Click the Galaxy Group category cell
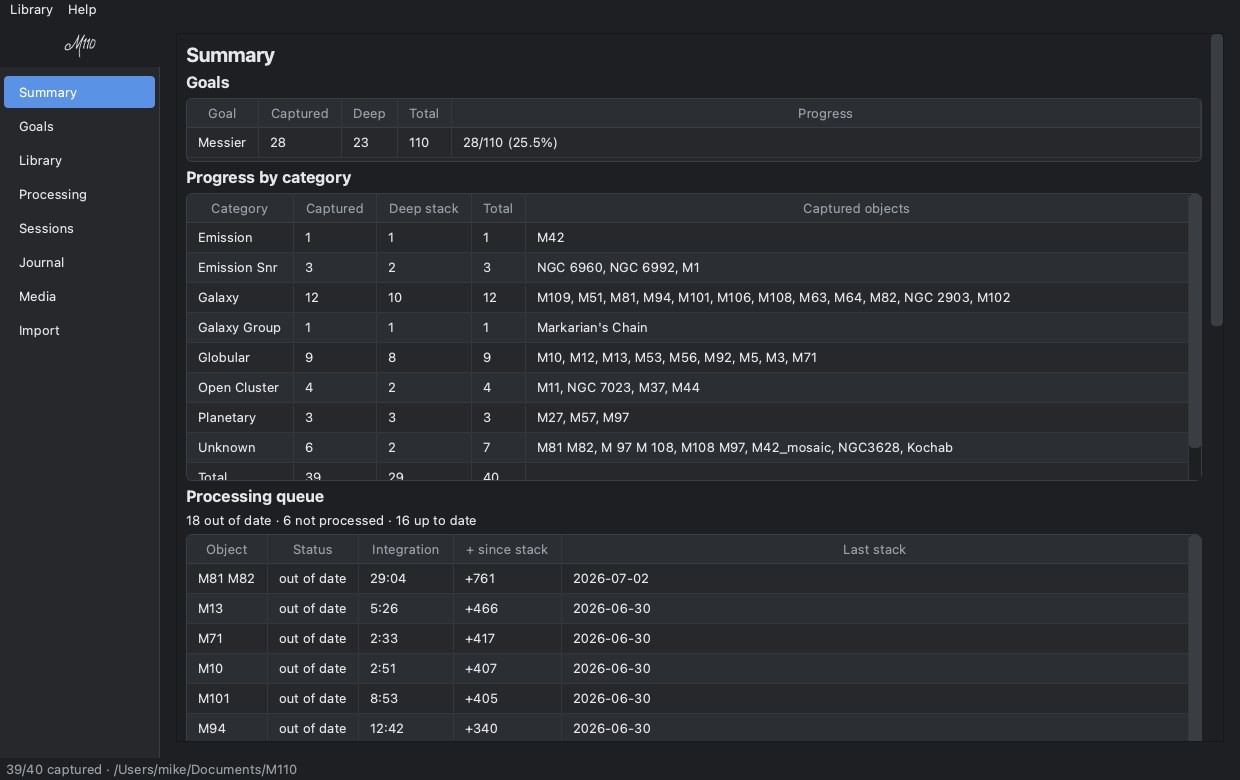Image resolution: width=1240 pixels, height=780 pixels. point(239,327)
